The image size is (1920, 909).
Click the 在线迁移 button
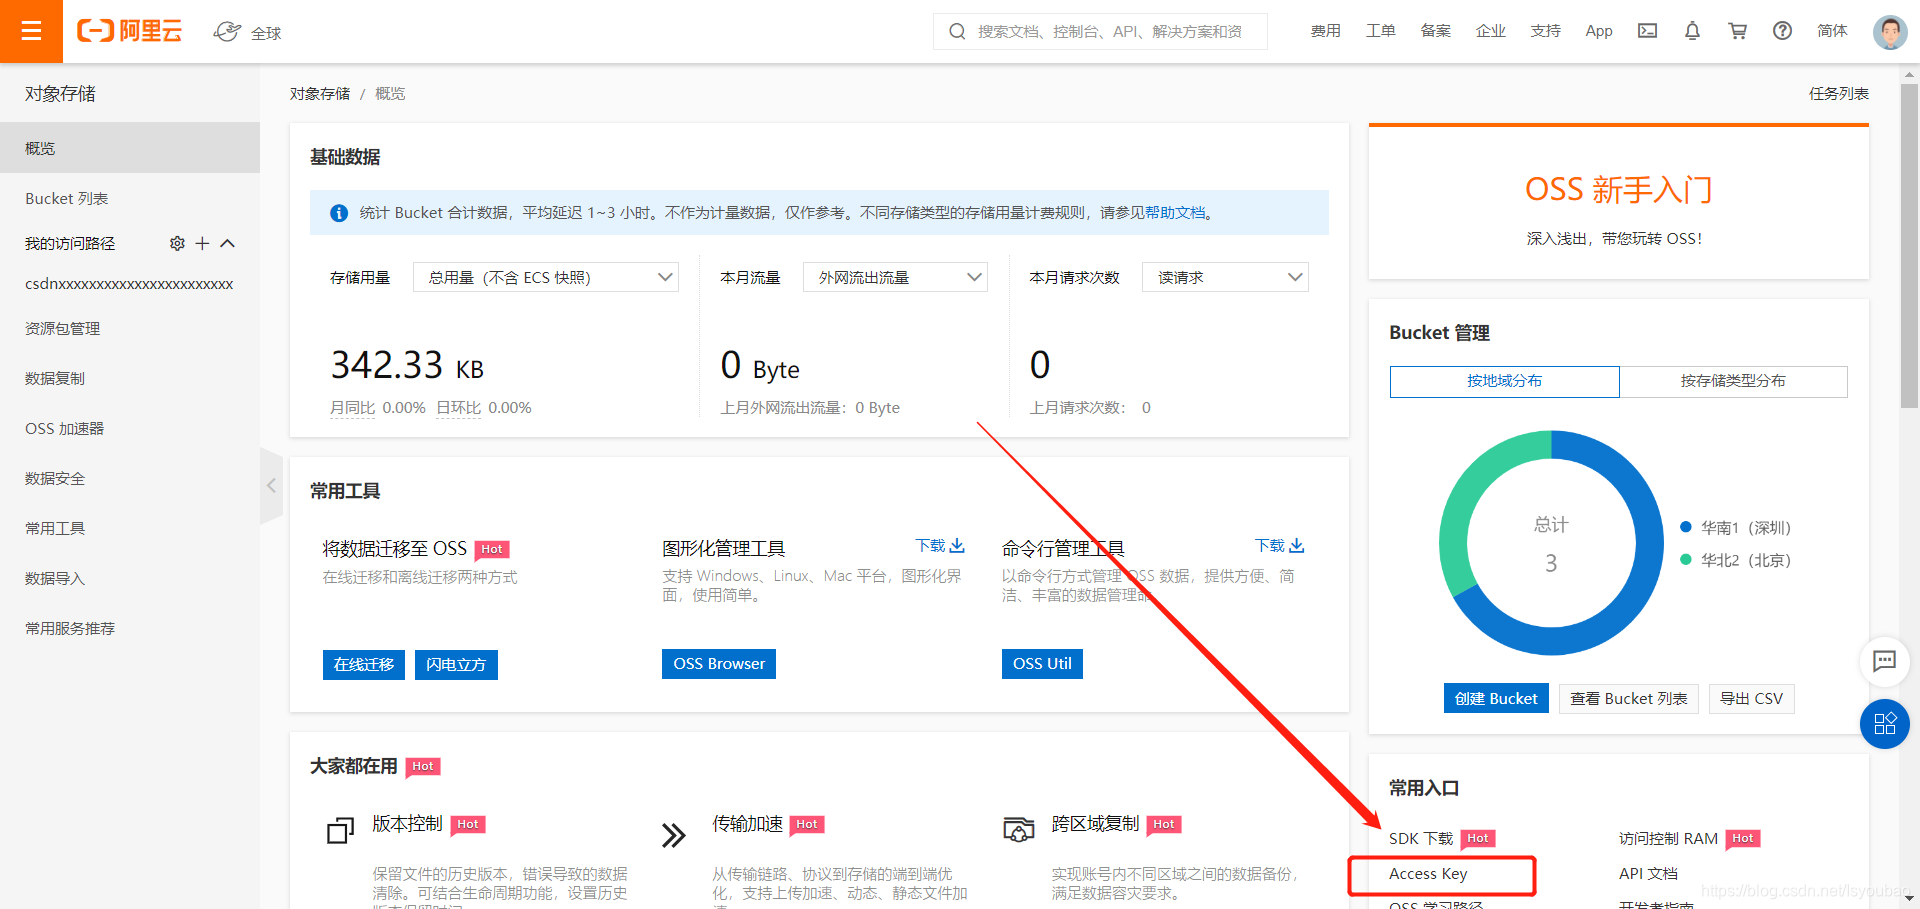pos(364,664)
